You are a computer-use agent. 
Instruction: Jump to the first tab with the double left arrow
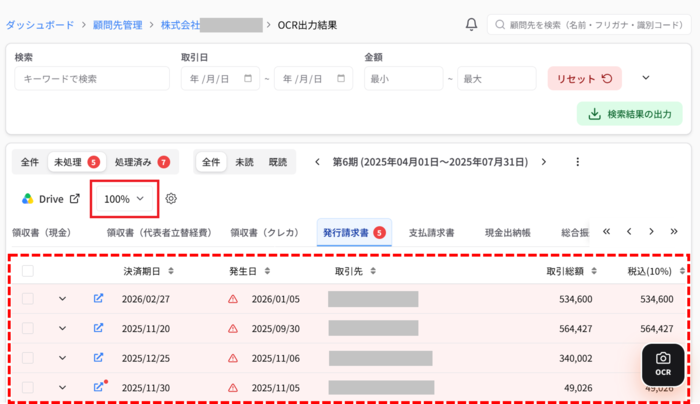(x=606, y=231)
